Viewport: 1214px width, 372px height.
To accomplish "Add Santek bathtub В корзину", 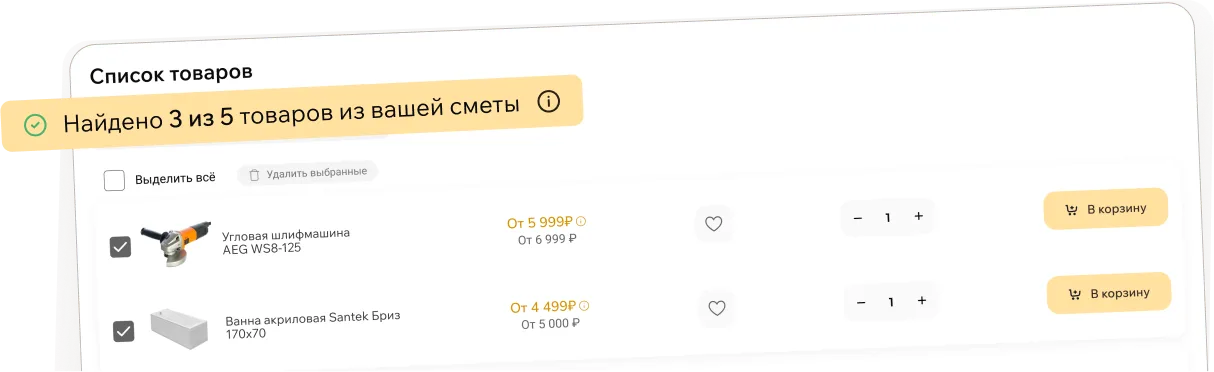I will click(x=1109, y=294).
